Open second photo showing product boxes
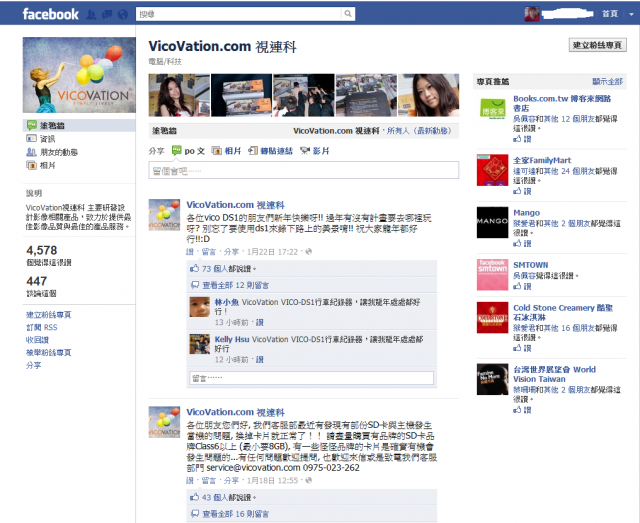This screenshot has width=640, height=523. (241, 95)
